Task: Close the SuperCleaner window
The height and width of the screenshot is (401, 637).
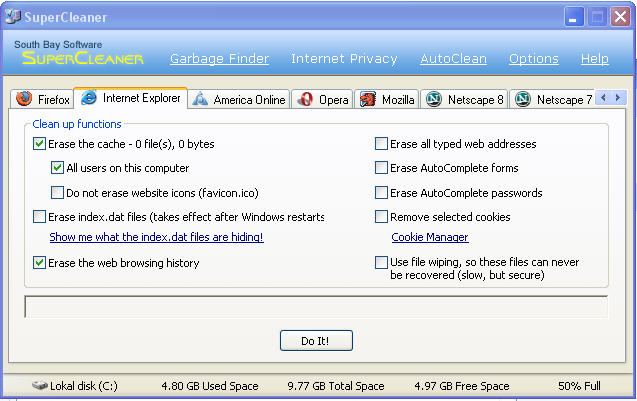Action: pos(620,17)
